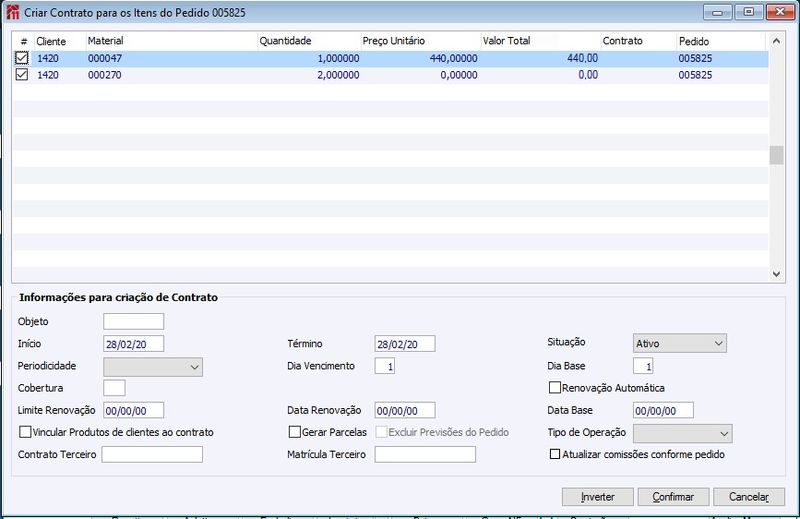Click the scroll up arrow of the grid

click(776, 41)
